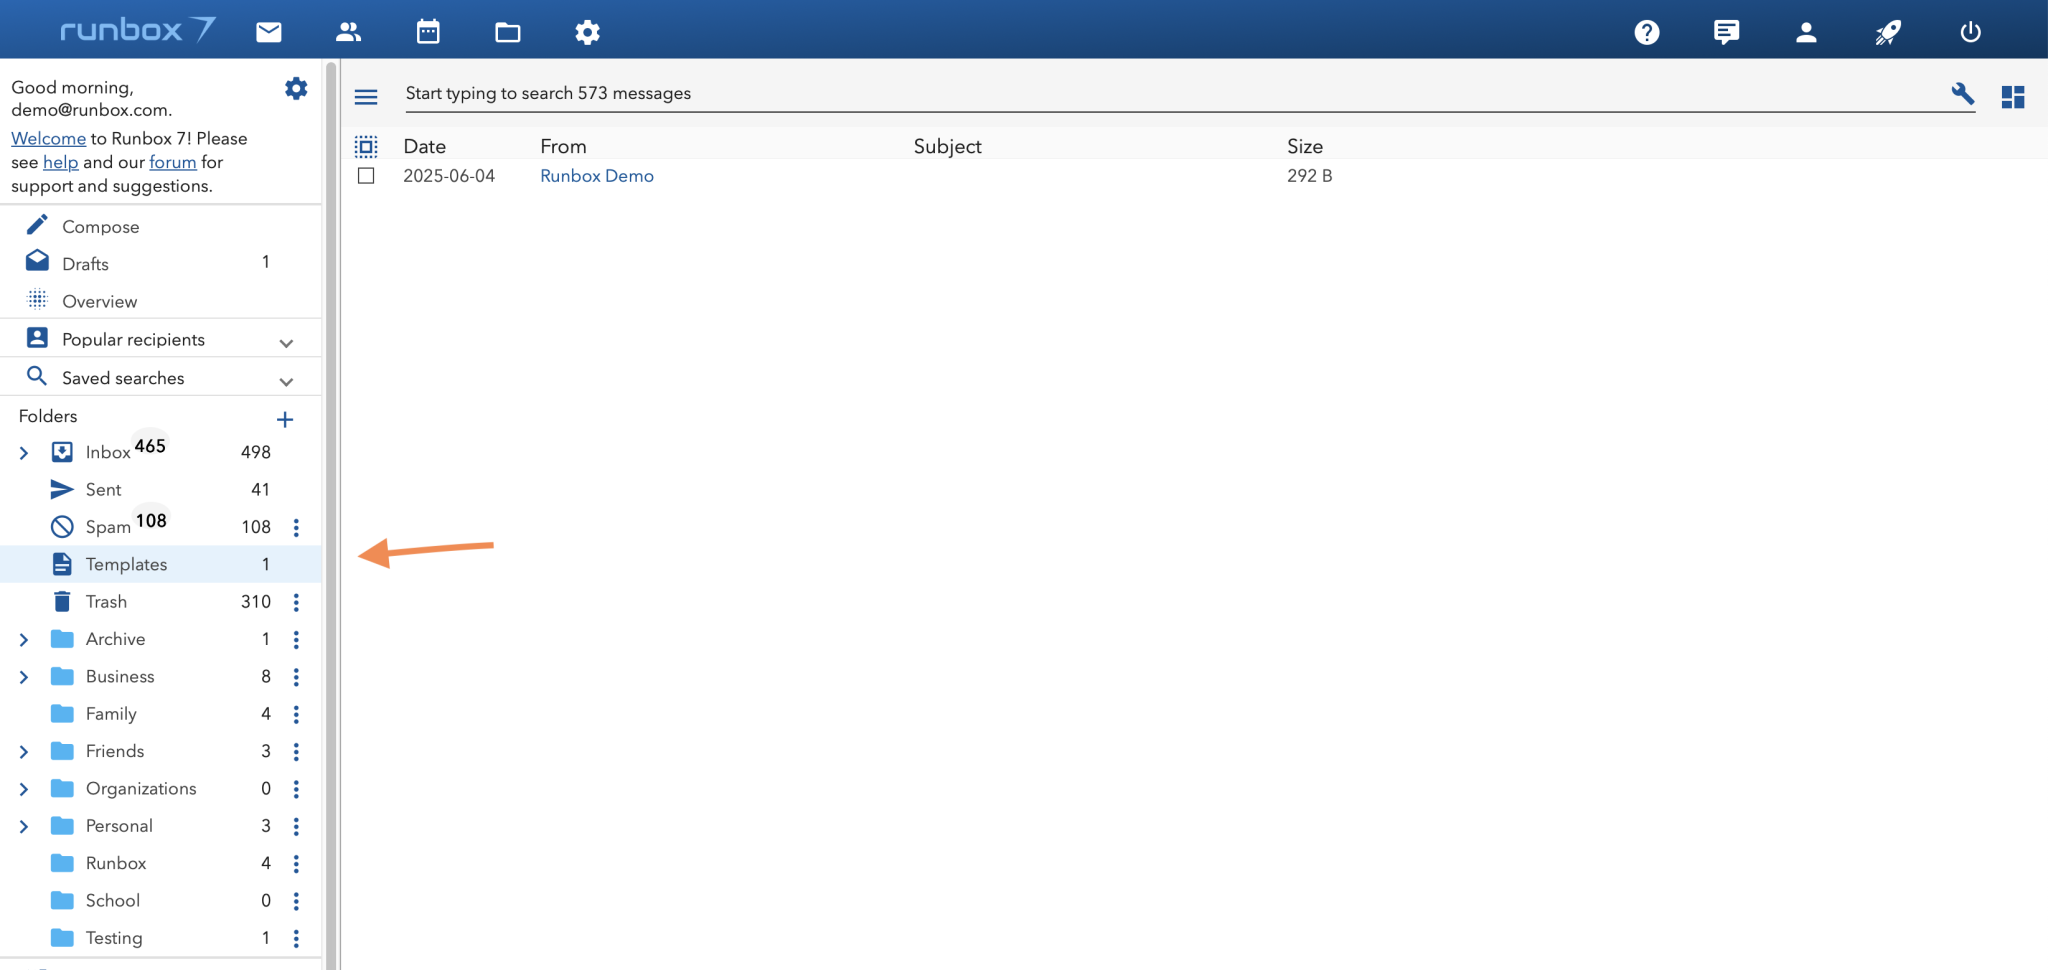Screen dimensions: 2048x970
Task: Open the help question mark icon
Action: click(x=1646, y=32)
